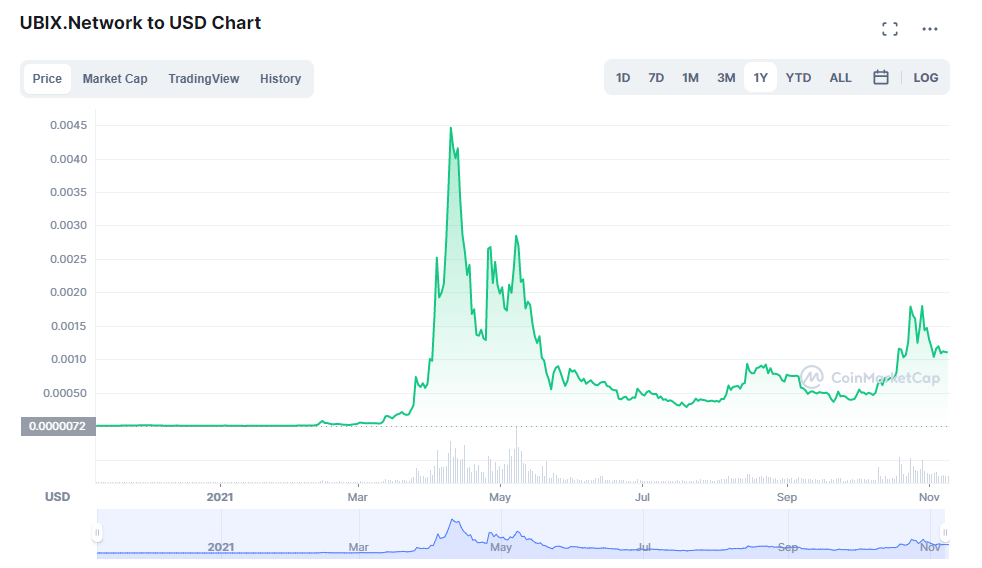Image resolution: width=982 pixels, height=568 pixels.
Task: Select the 1Y time range
Action: click(x=760, y=78)
